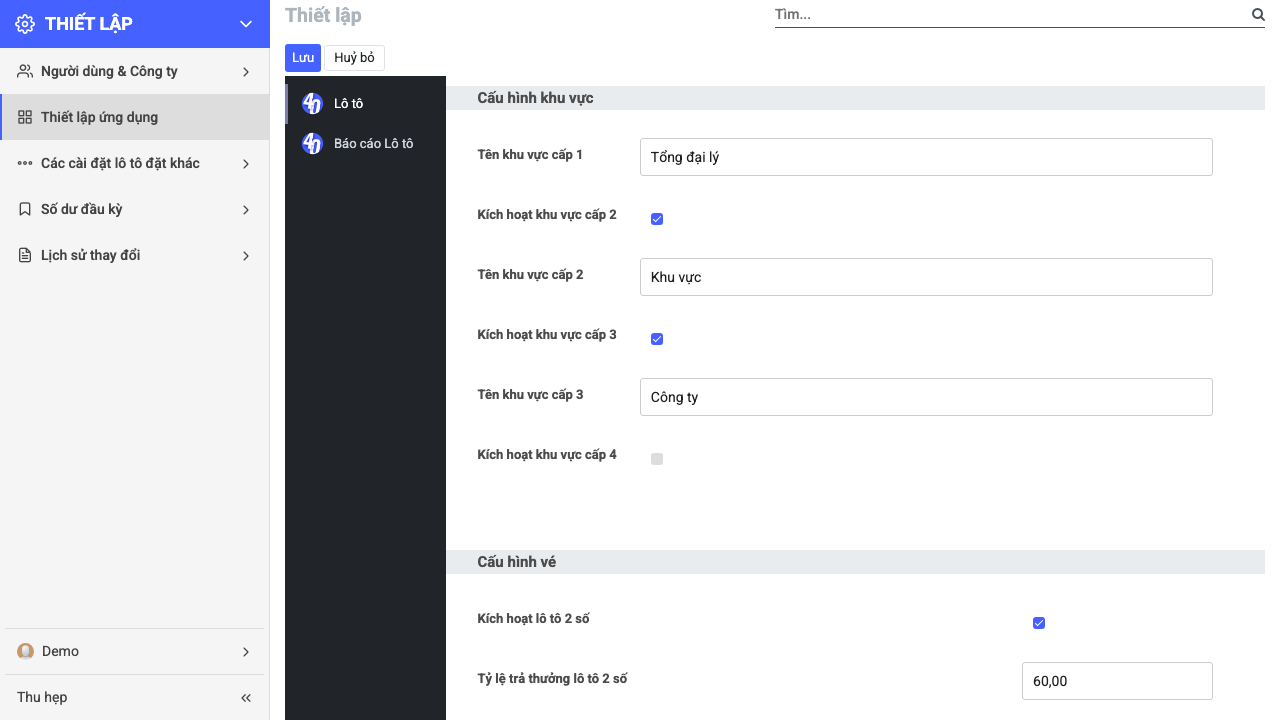Click the Demo user avatar

coord(25,651)
